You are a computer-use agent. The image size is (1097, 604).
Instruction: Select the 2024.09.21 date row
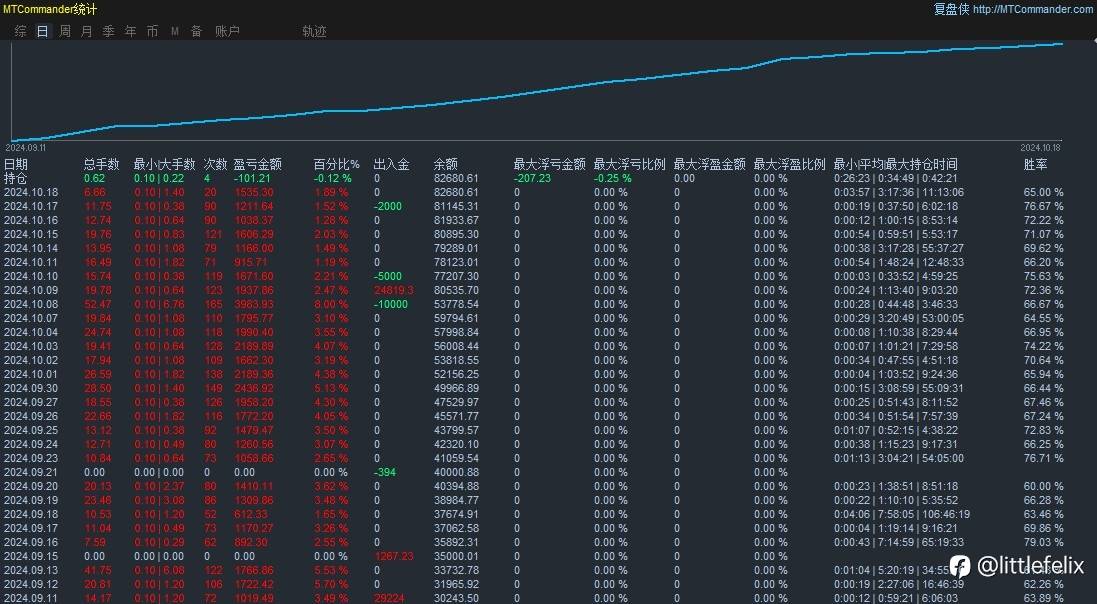click(x=31, y=472)
